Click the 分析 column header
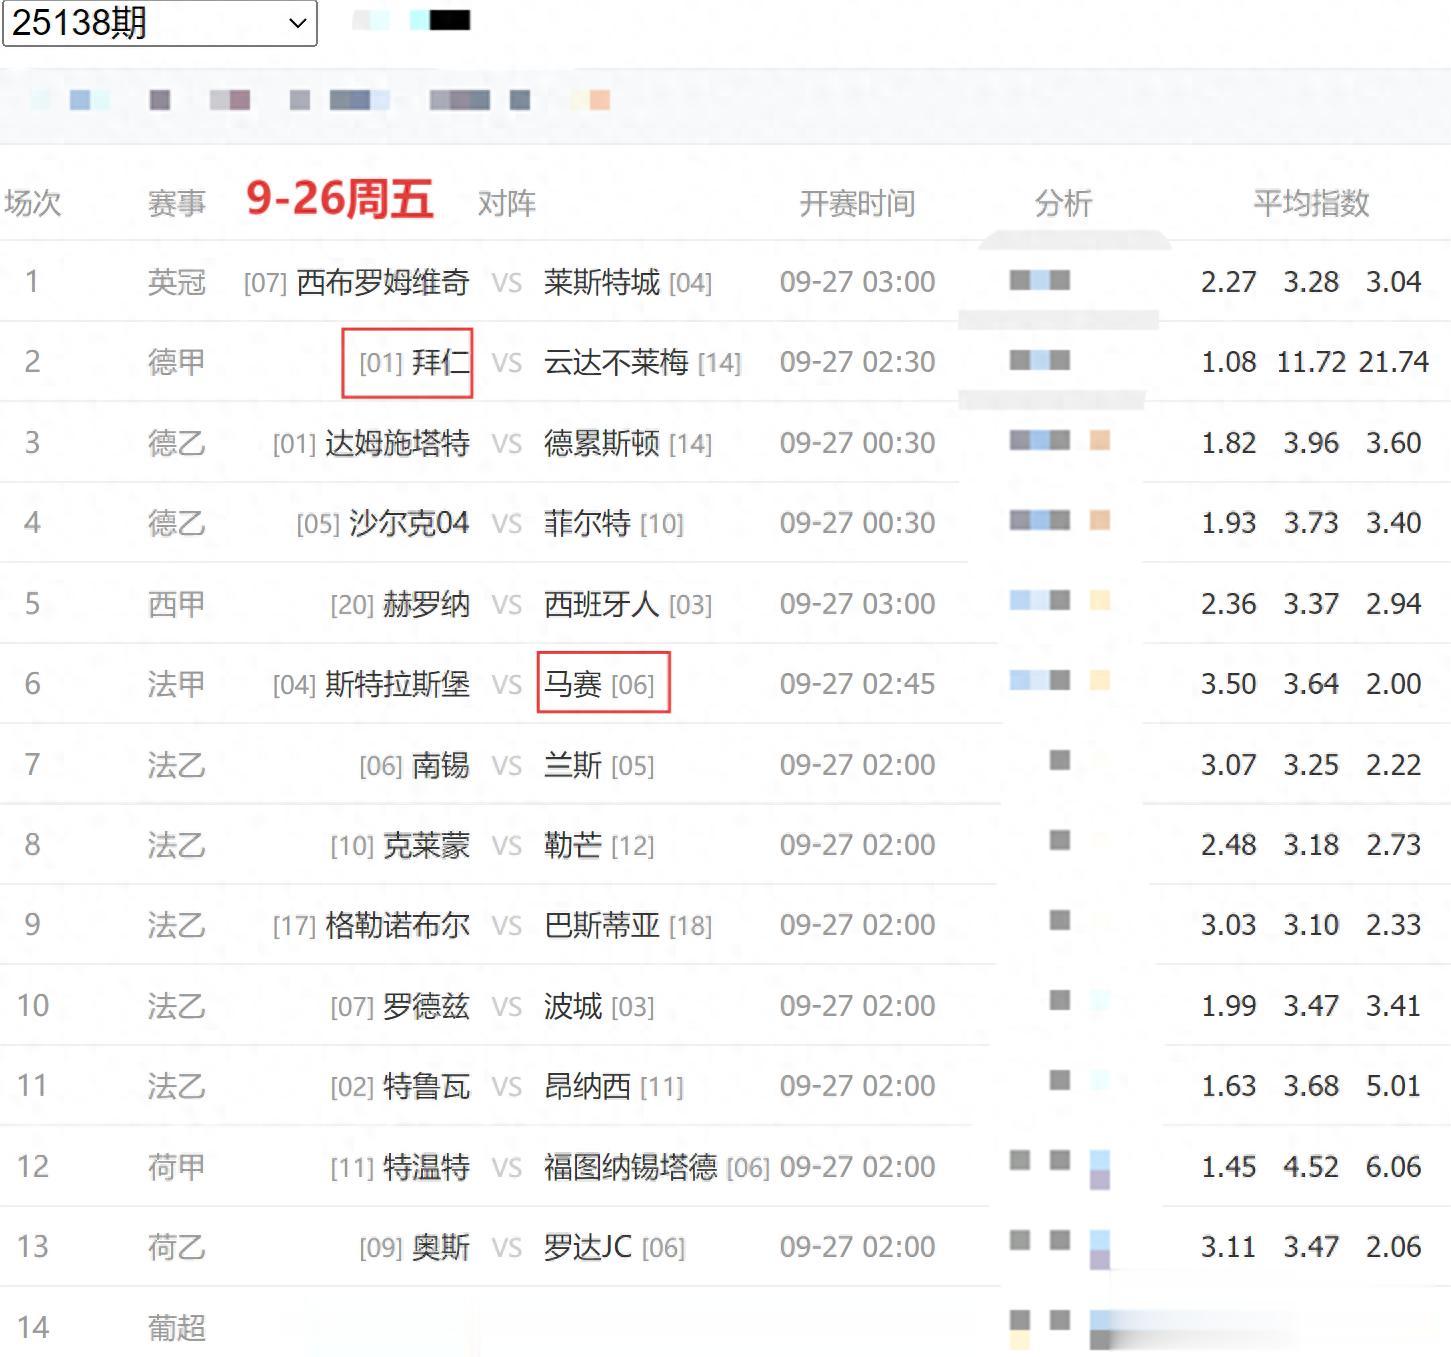1451x1357 pixels. (x=1063, y=204)
